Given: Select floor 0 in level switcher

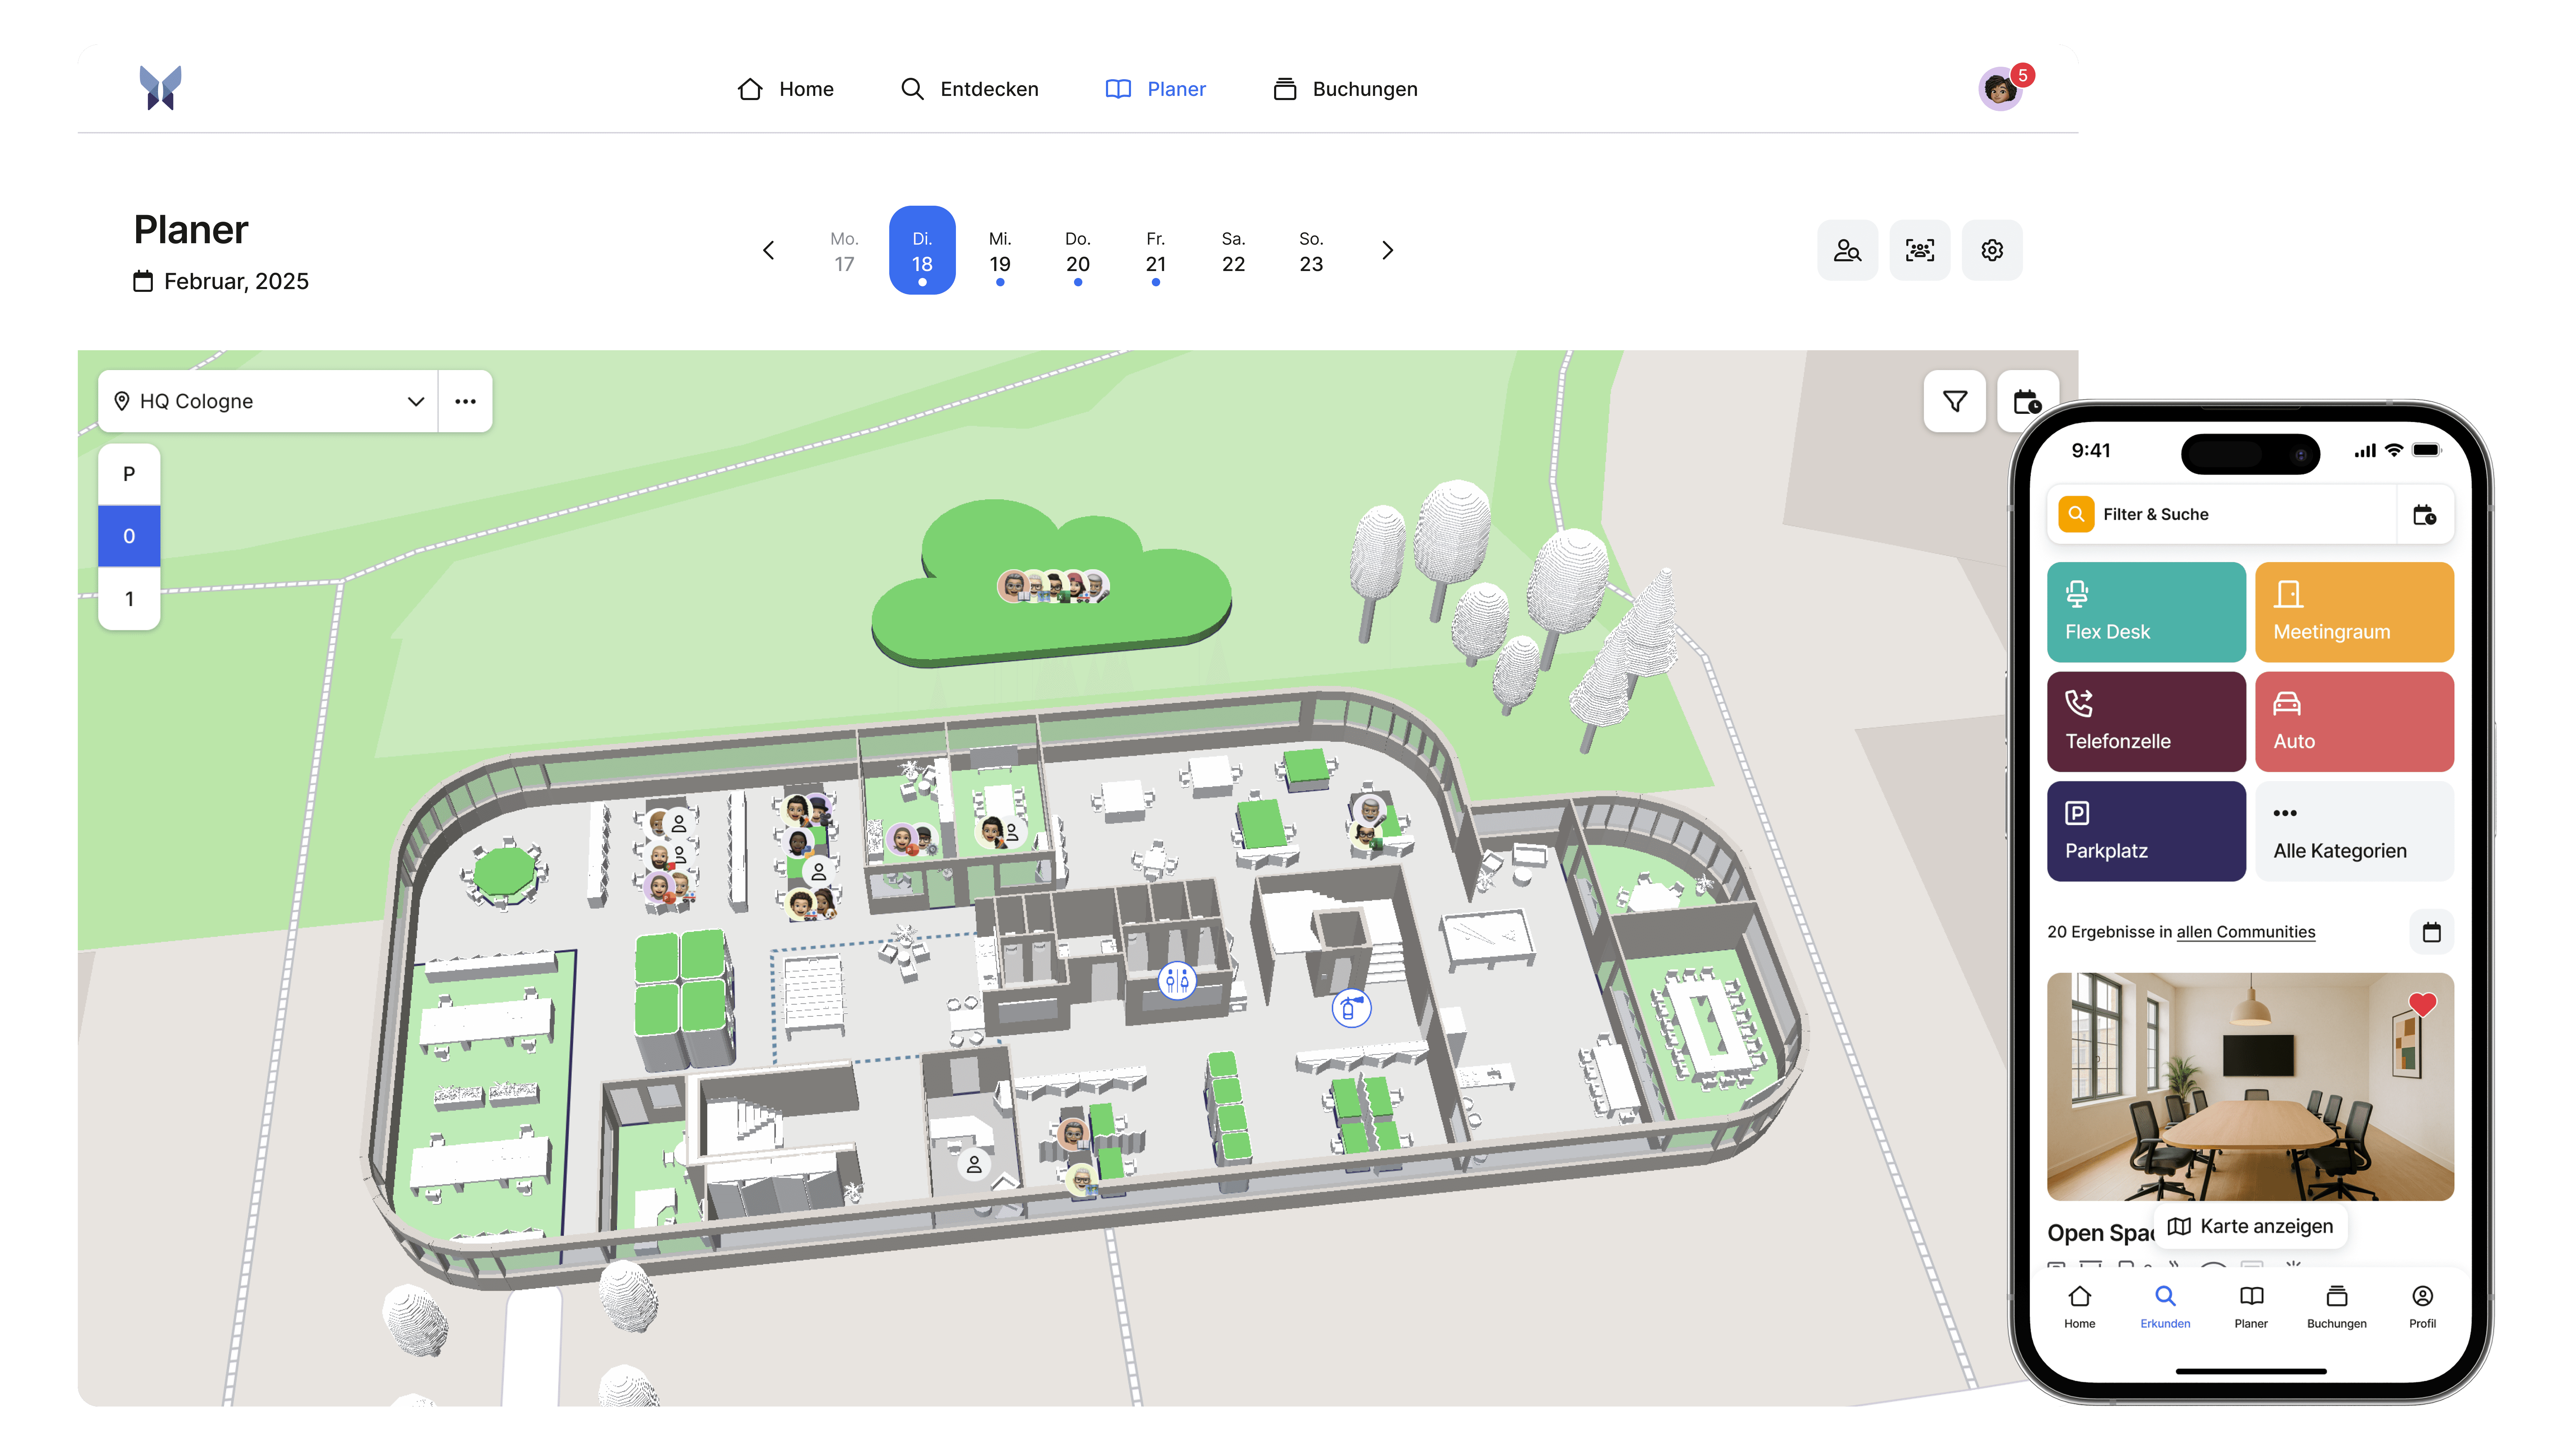Looking at the screenshot, I should pyautogui.click(x=129, y=536).
